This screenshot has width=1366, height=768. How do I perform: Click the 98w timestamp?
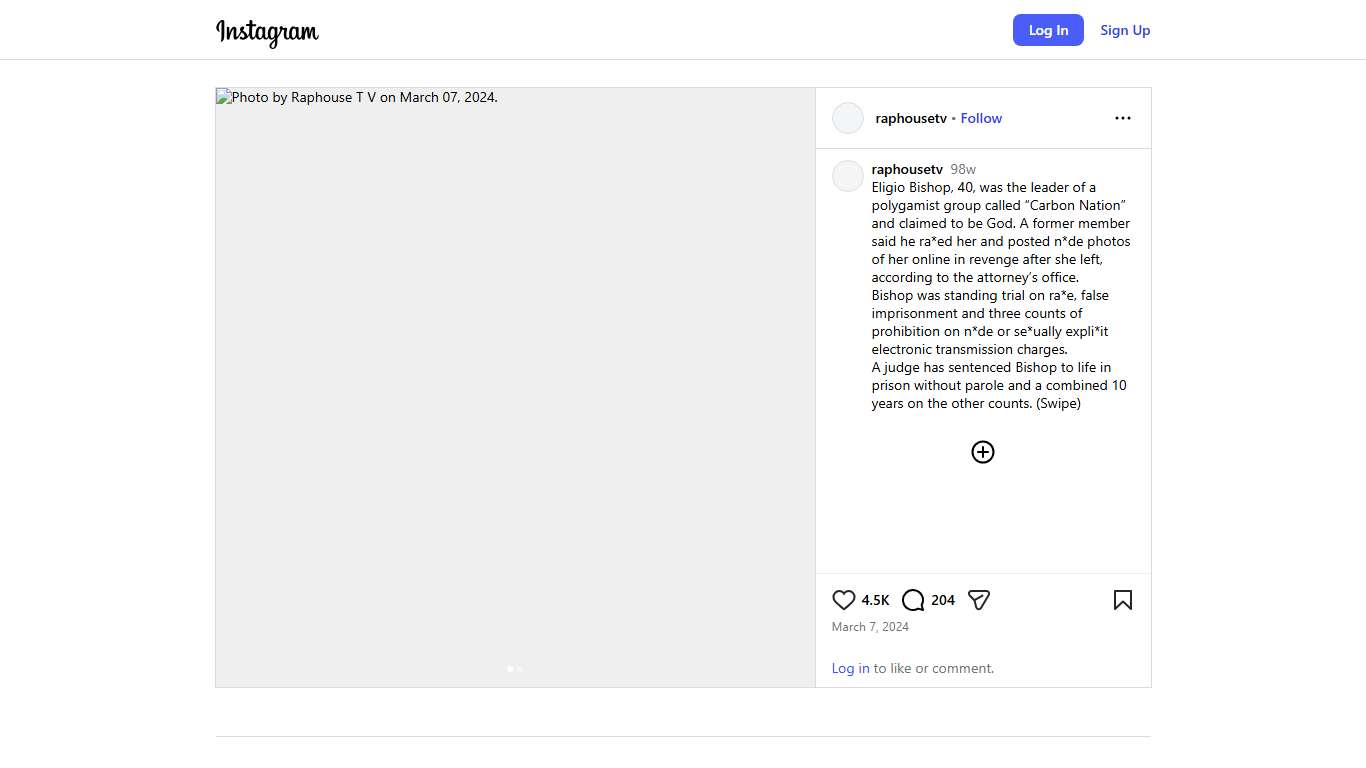coord(963,169)
